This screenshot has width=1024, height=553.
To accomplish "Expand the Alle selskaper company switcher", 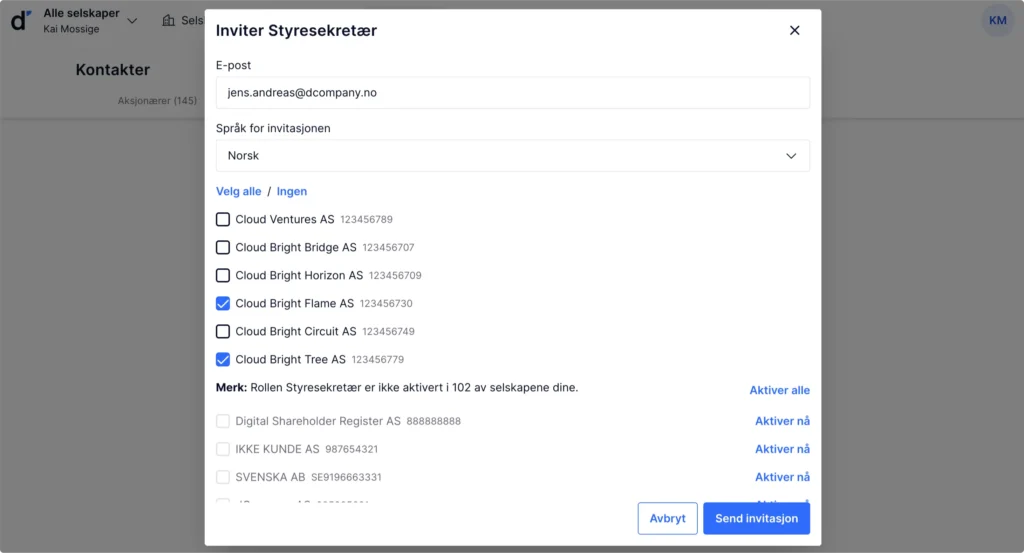I will 132,21.
